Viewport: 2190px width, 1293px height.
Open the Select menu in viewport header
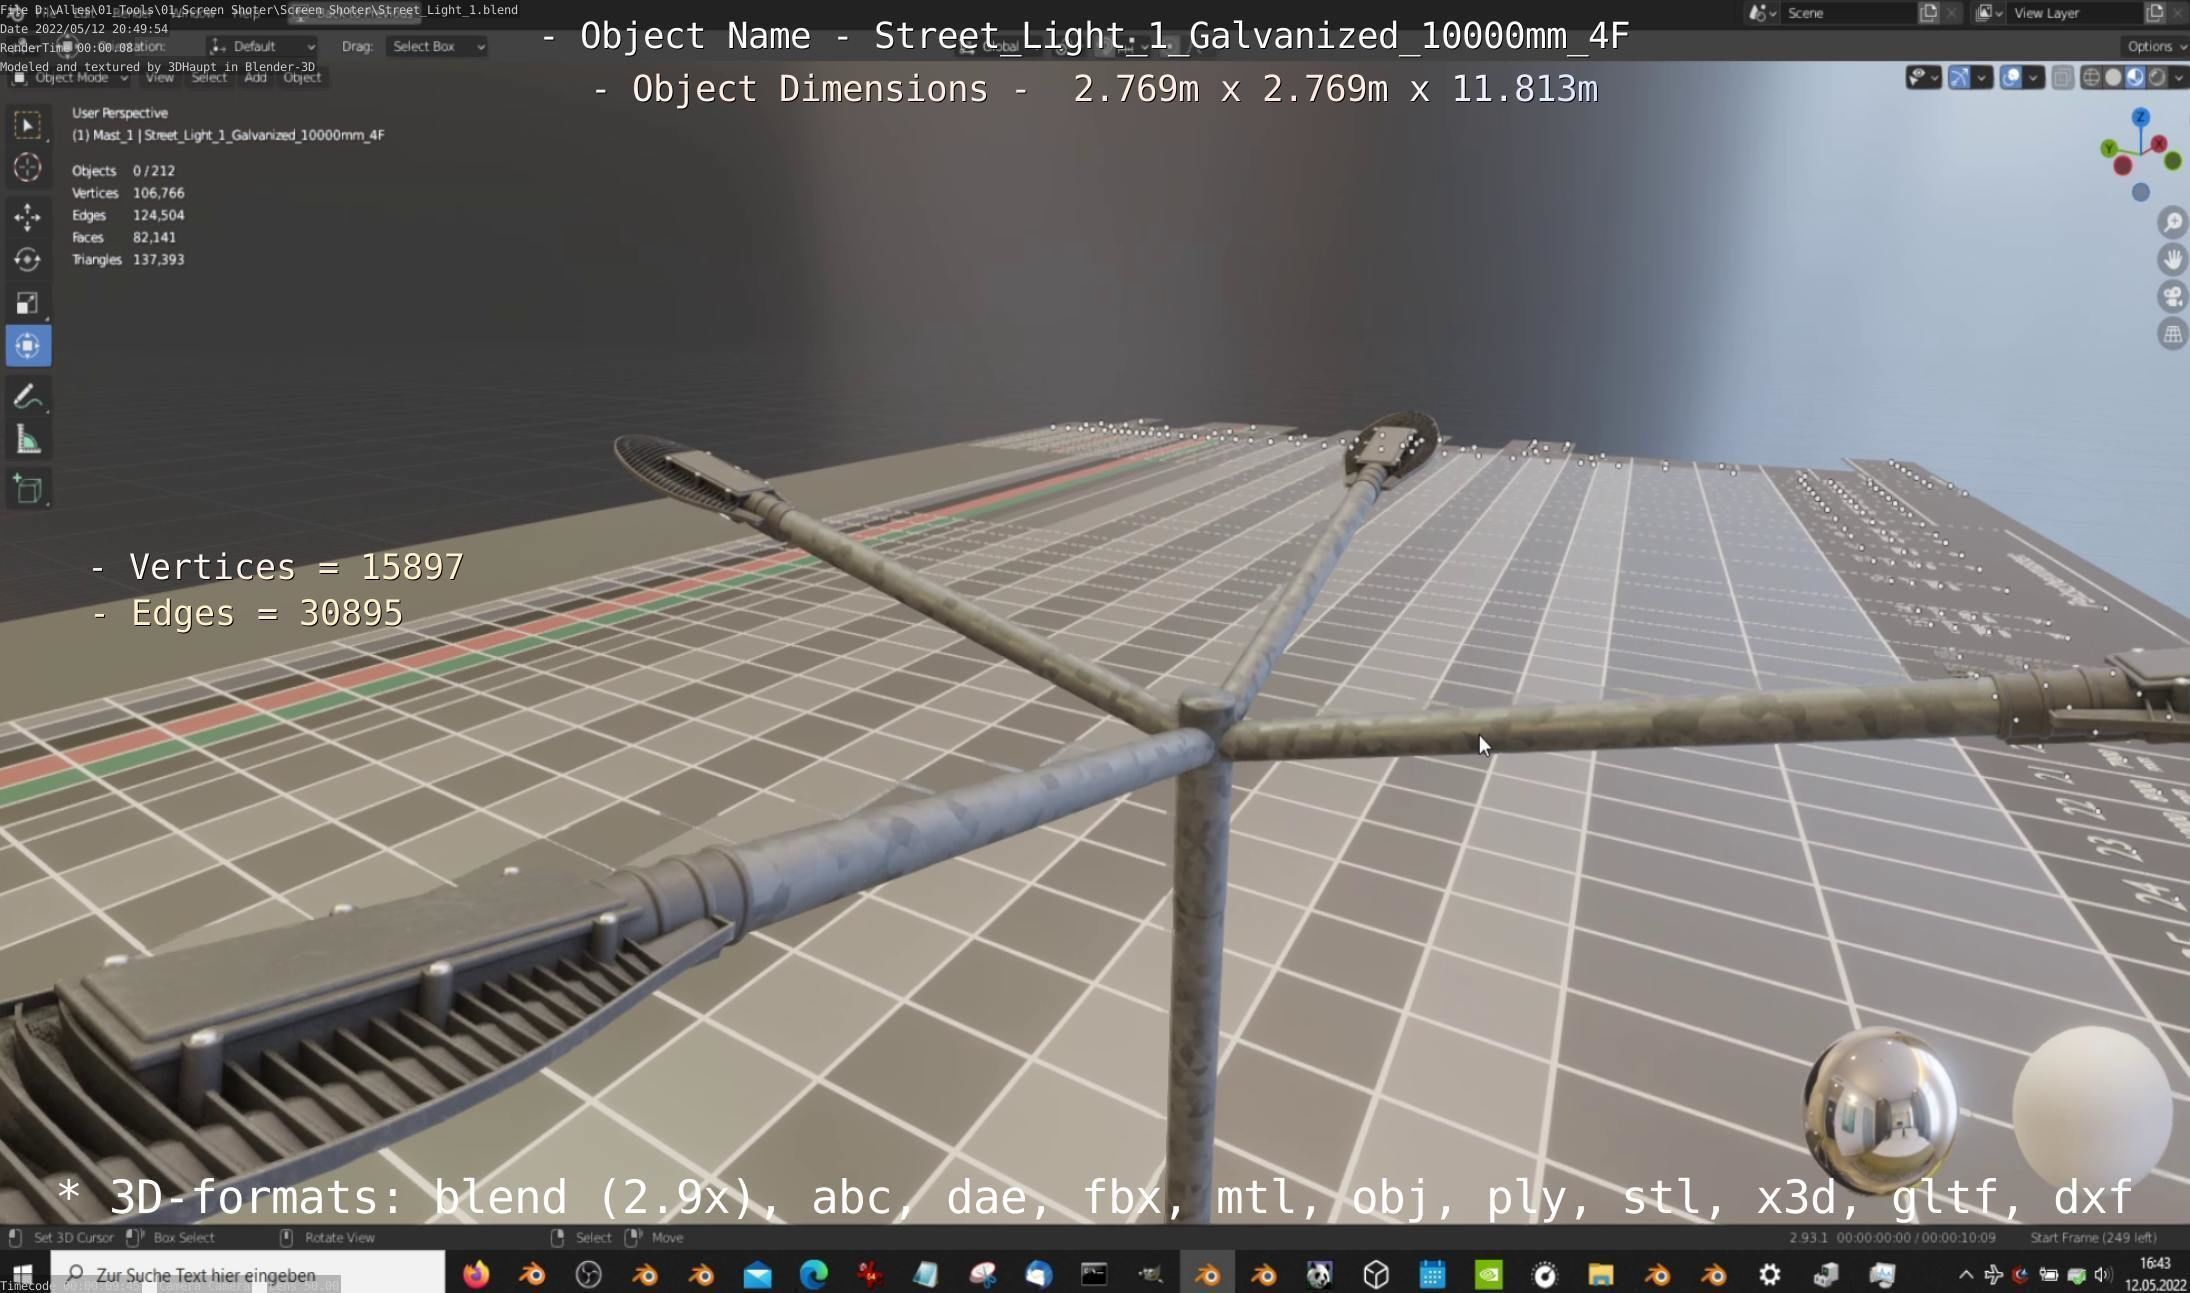[209, 77]
